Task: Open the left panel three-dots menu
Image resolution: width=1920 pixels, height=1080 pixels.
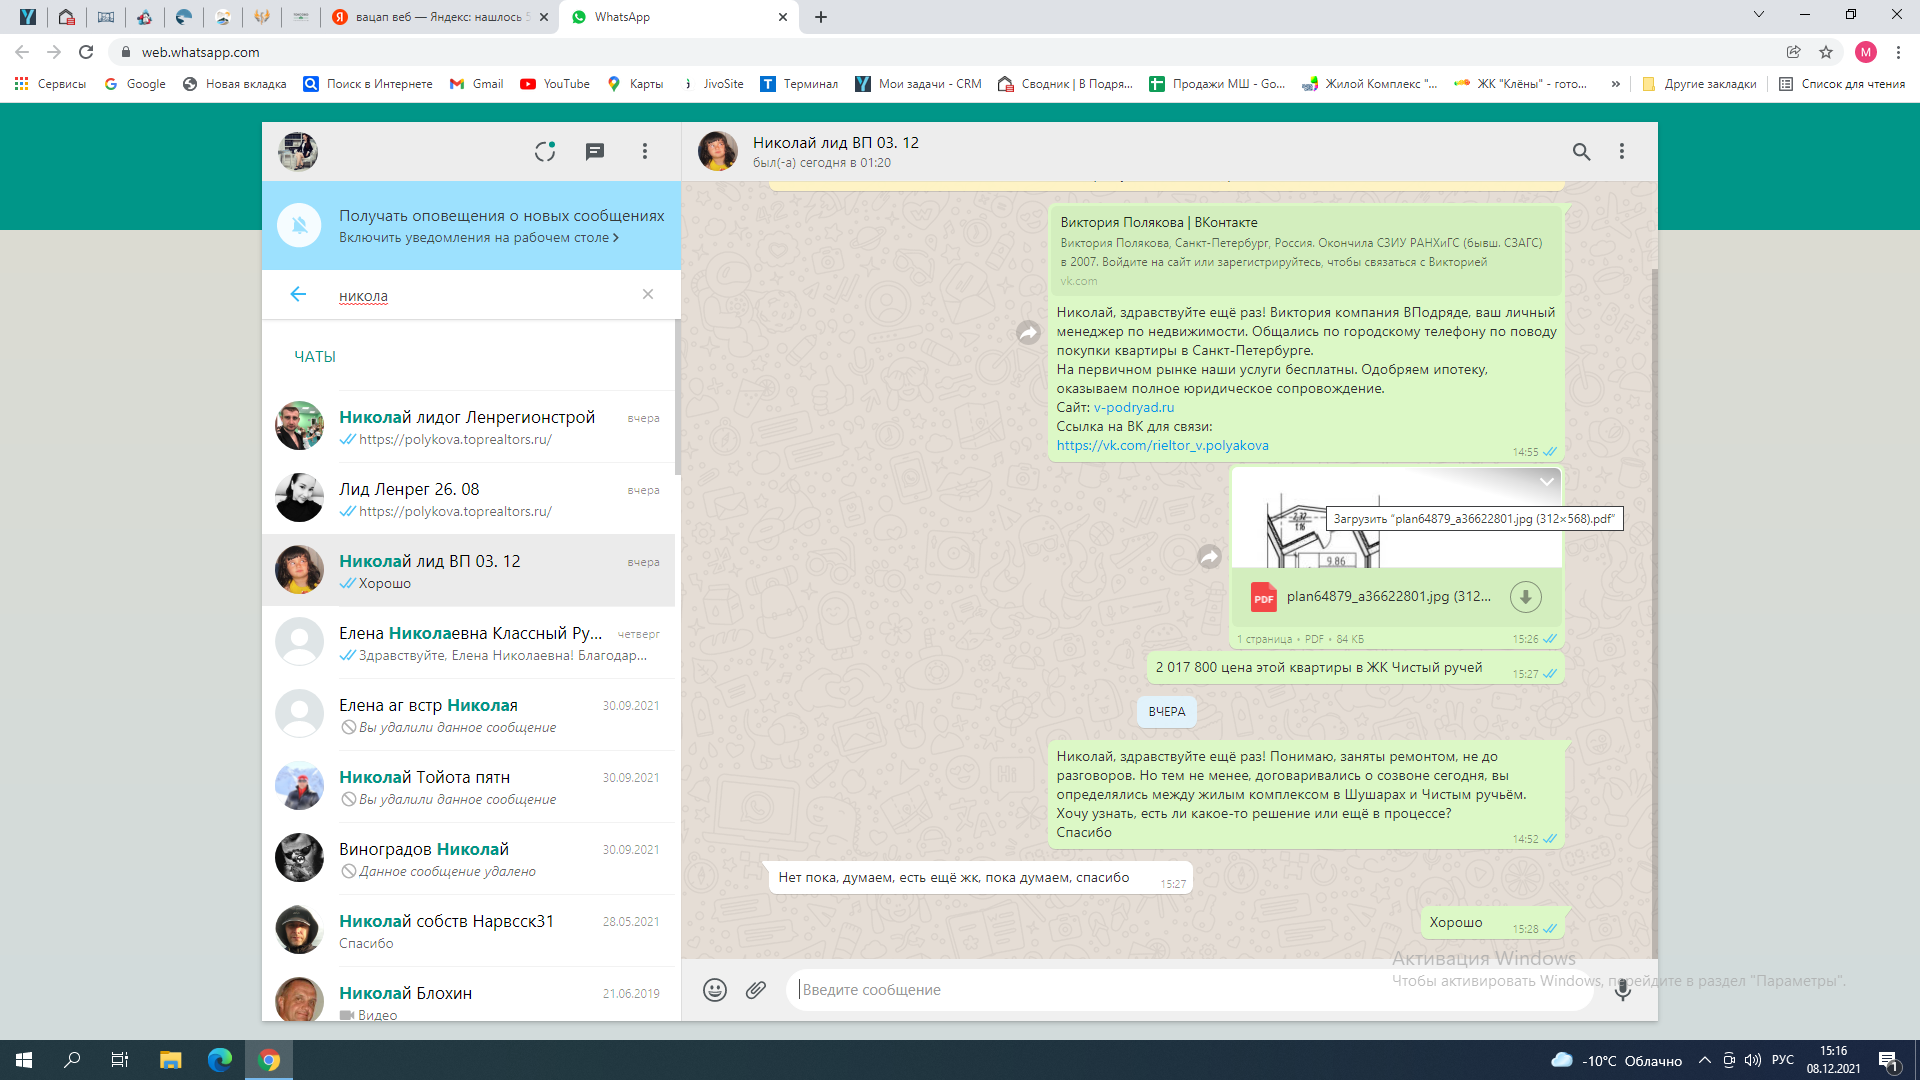Action: point(645,151)
